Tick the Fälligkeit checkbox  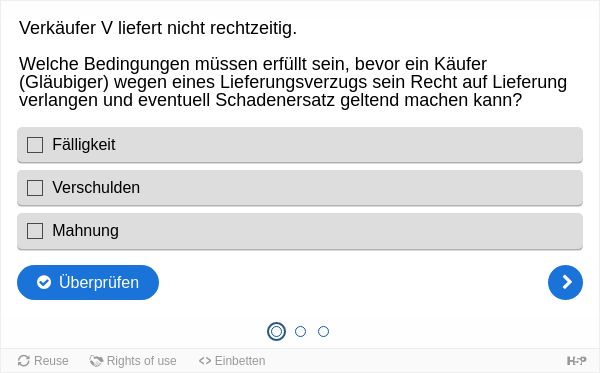click(x=35, y=145)
